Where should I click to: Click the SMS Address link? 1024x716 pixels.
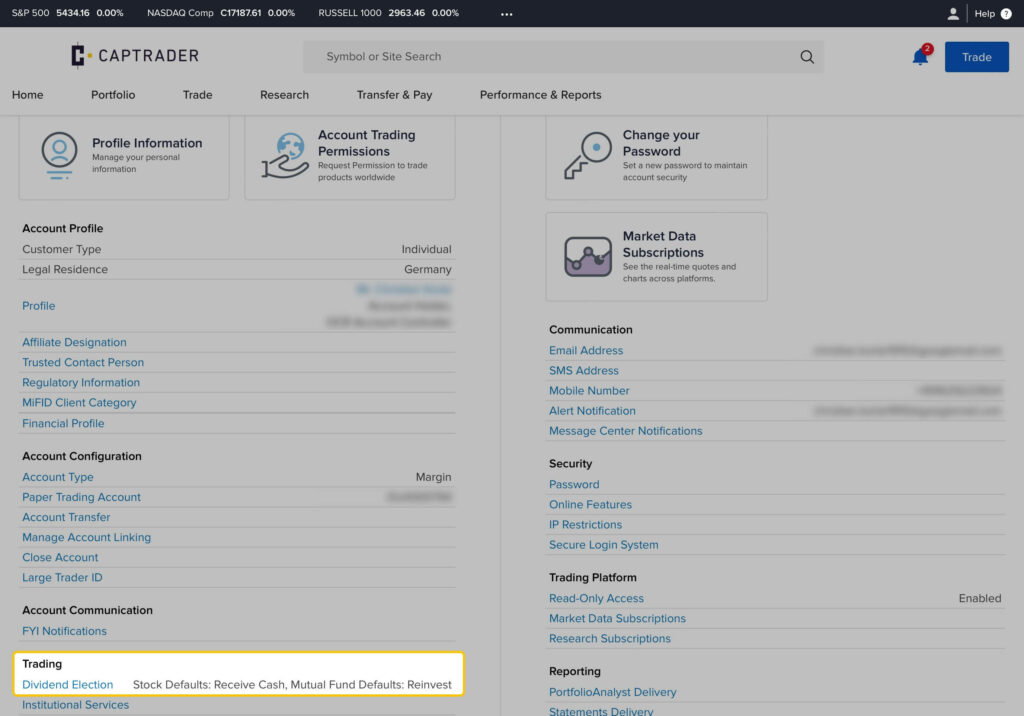click(583, 371)
